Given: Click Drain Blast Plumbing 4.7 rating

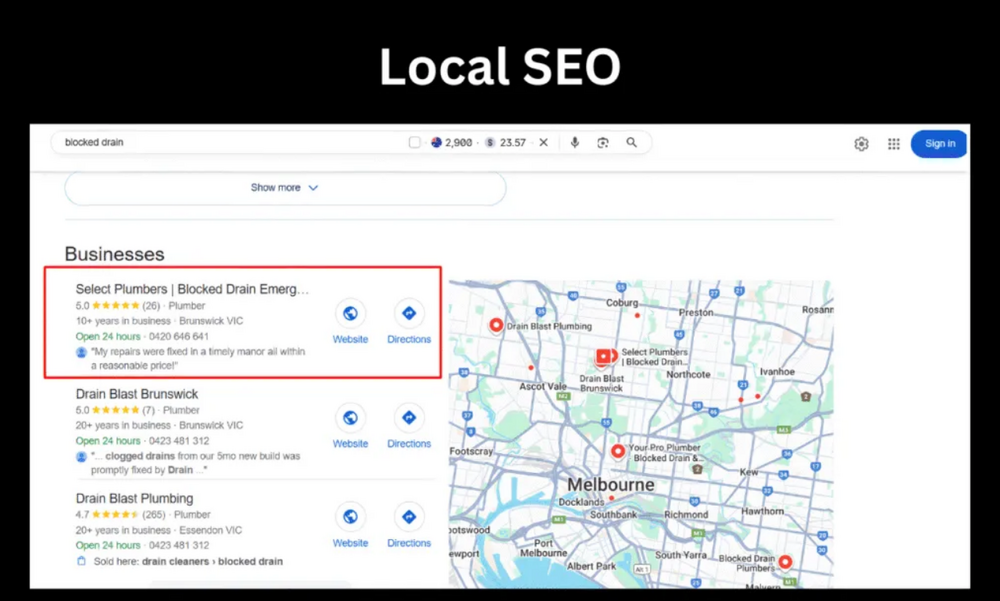Looking at the screenshot, I should (107, 514).
